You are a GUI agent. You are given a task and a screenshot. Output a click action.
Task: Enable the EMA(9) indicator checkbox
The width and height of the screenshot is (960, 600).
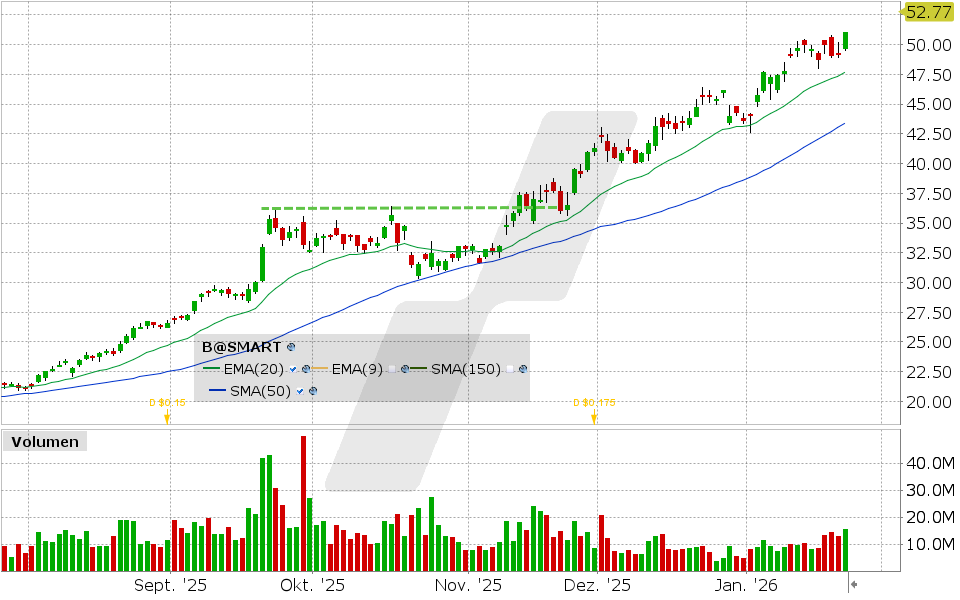coord(392,368)
